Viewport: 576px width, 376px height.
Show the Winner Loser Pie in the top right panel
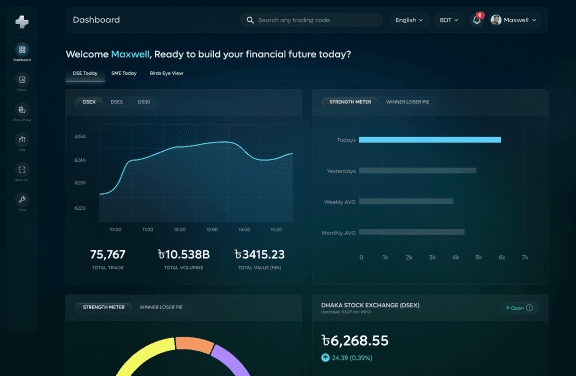tap(407, 102)
